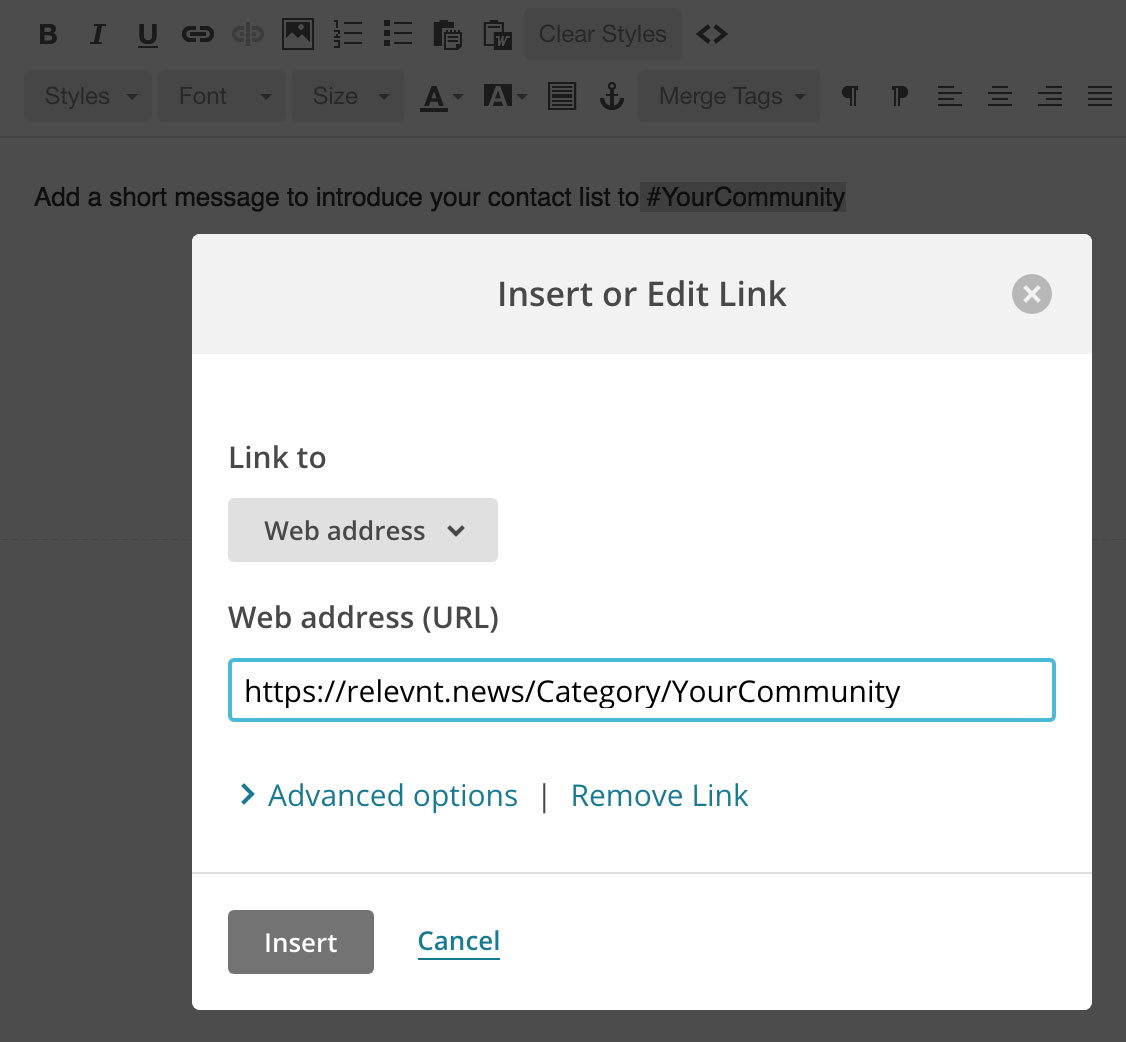
Task: Open the Merge Tags dropdown
Action: (x=729, y=96)
